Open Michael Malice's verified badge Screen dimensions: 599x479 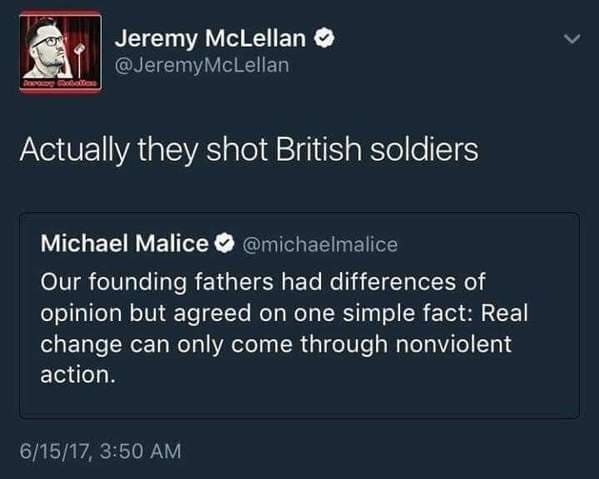click(x=224, y=243)
